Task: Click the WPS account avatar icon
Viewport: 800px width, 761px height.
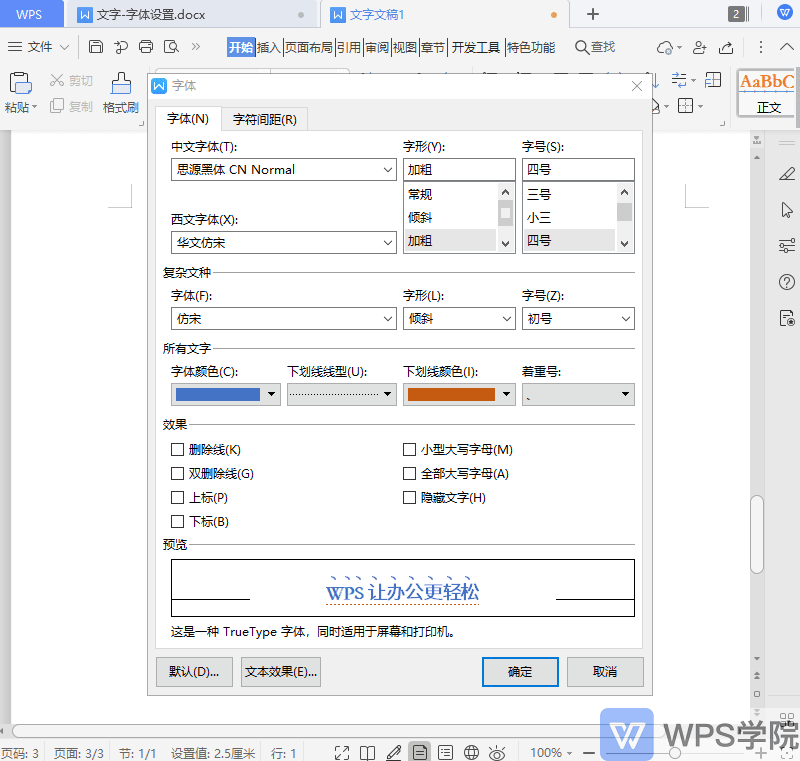Action: [784, 12]
